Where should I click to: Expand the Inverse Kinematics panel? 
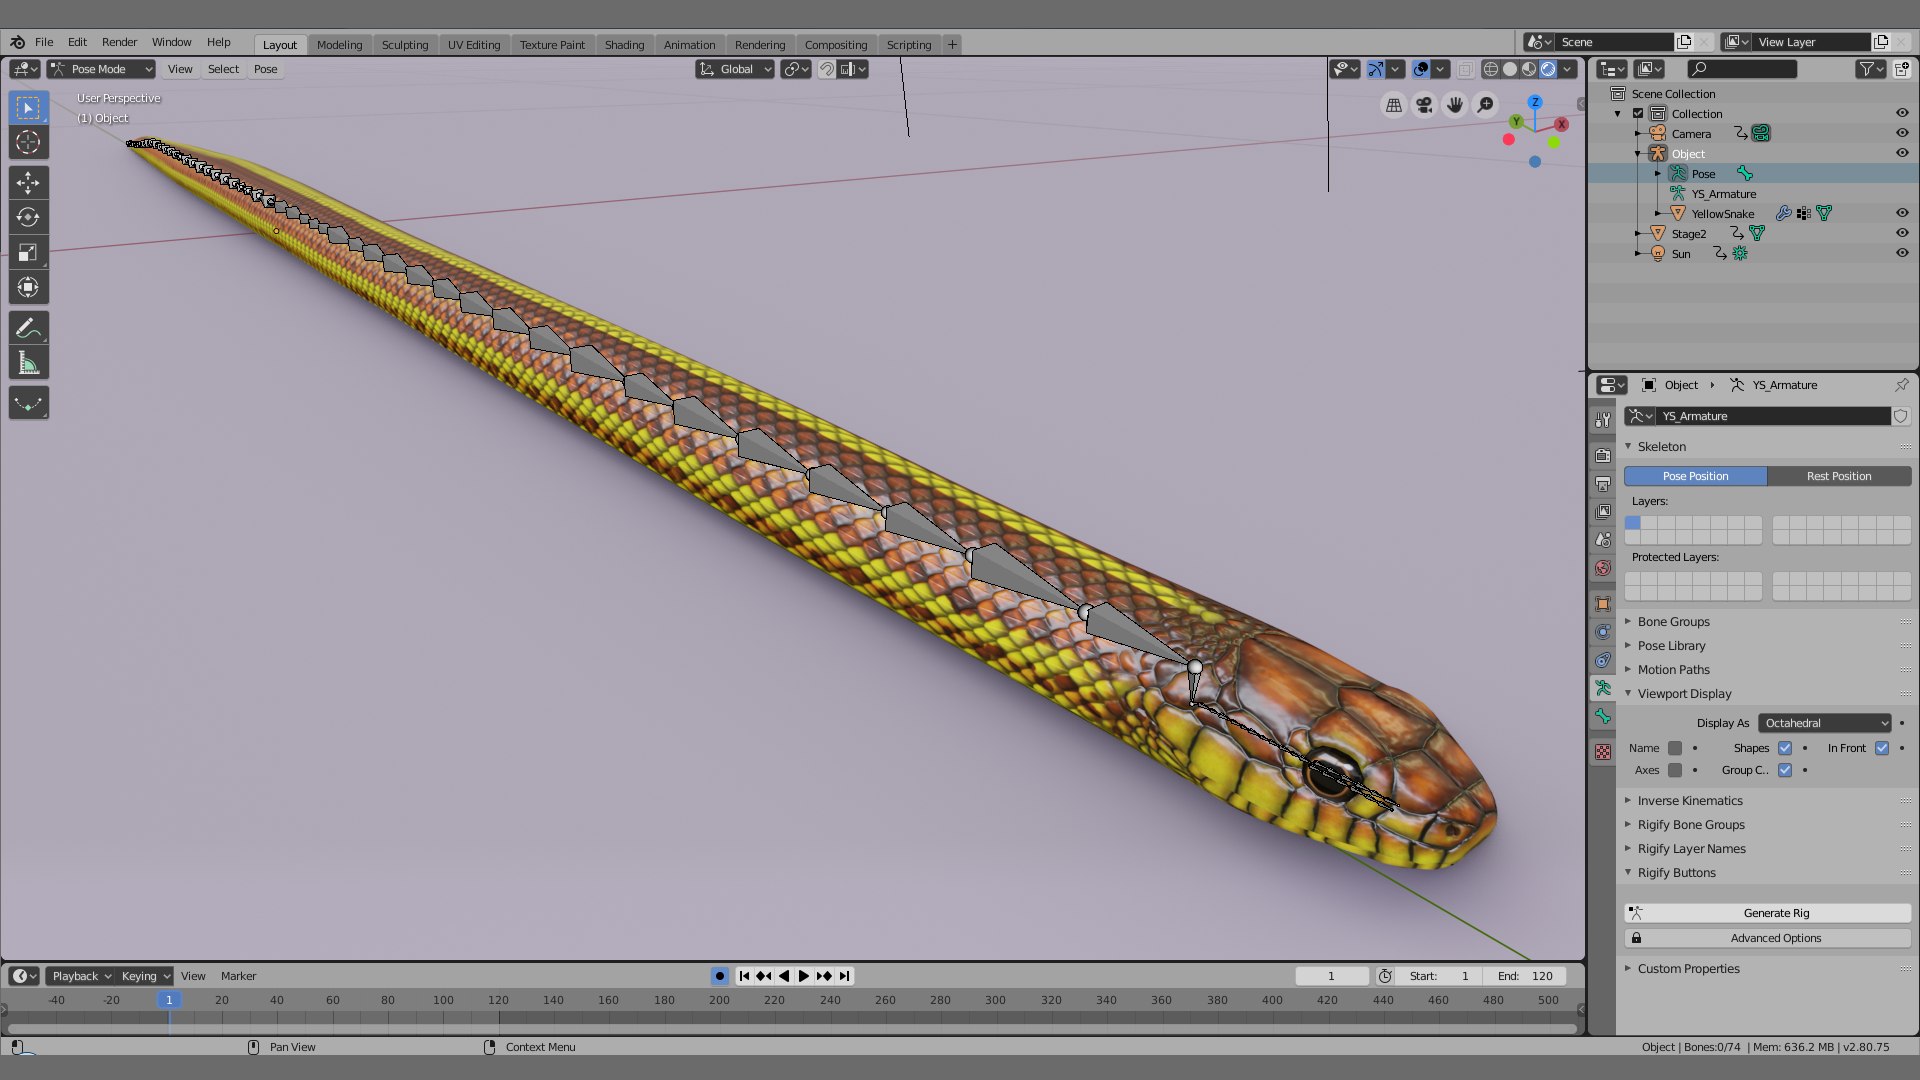tap(1689, 801)
